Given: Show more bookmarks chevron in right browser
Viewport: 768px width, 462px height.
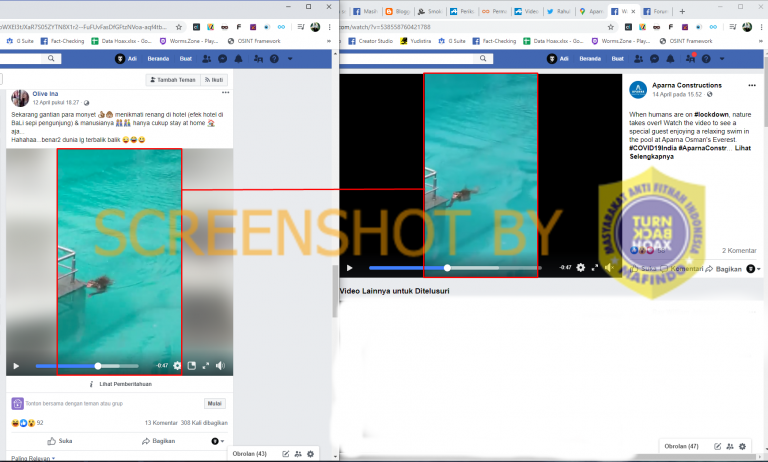Looking at the screenshot, I should click(x=761, y=41).
